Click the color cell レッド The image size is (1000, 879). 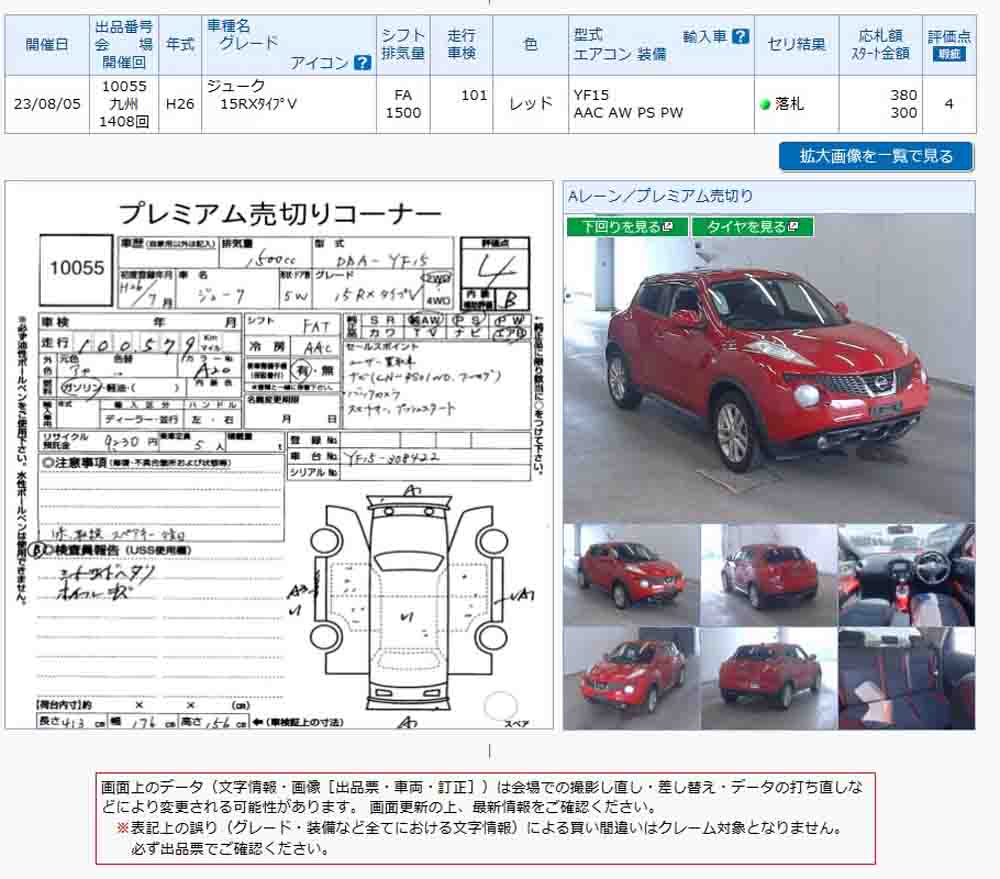(x=530, y=104)
